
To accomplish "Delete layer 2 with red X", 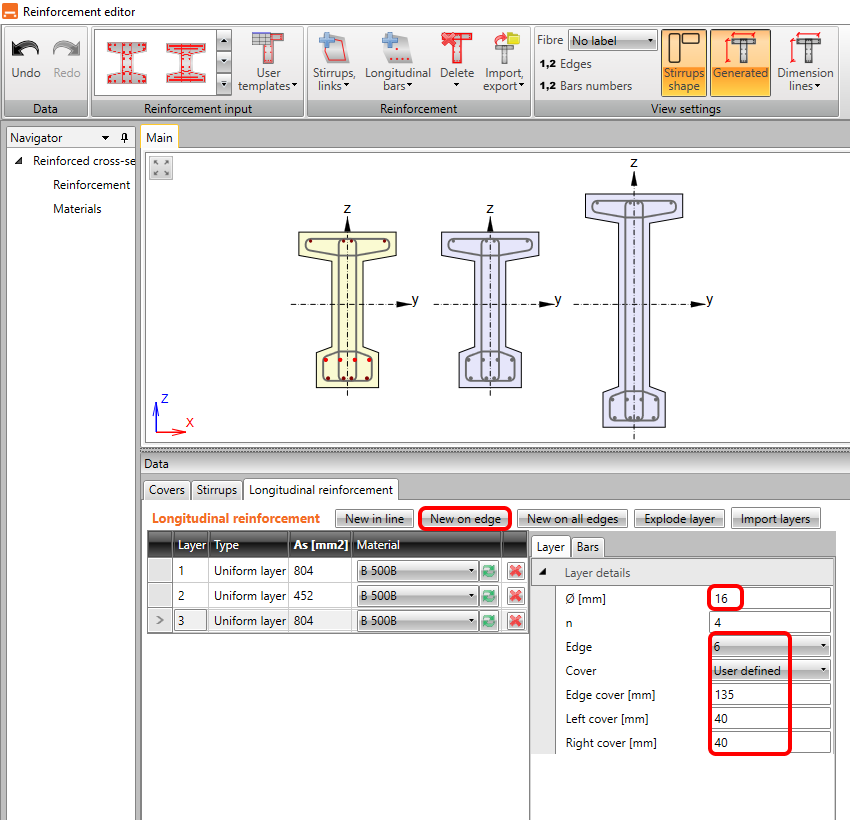I will point(515,596).
